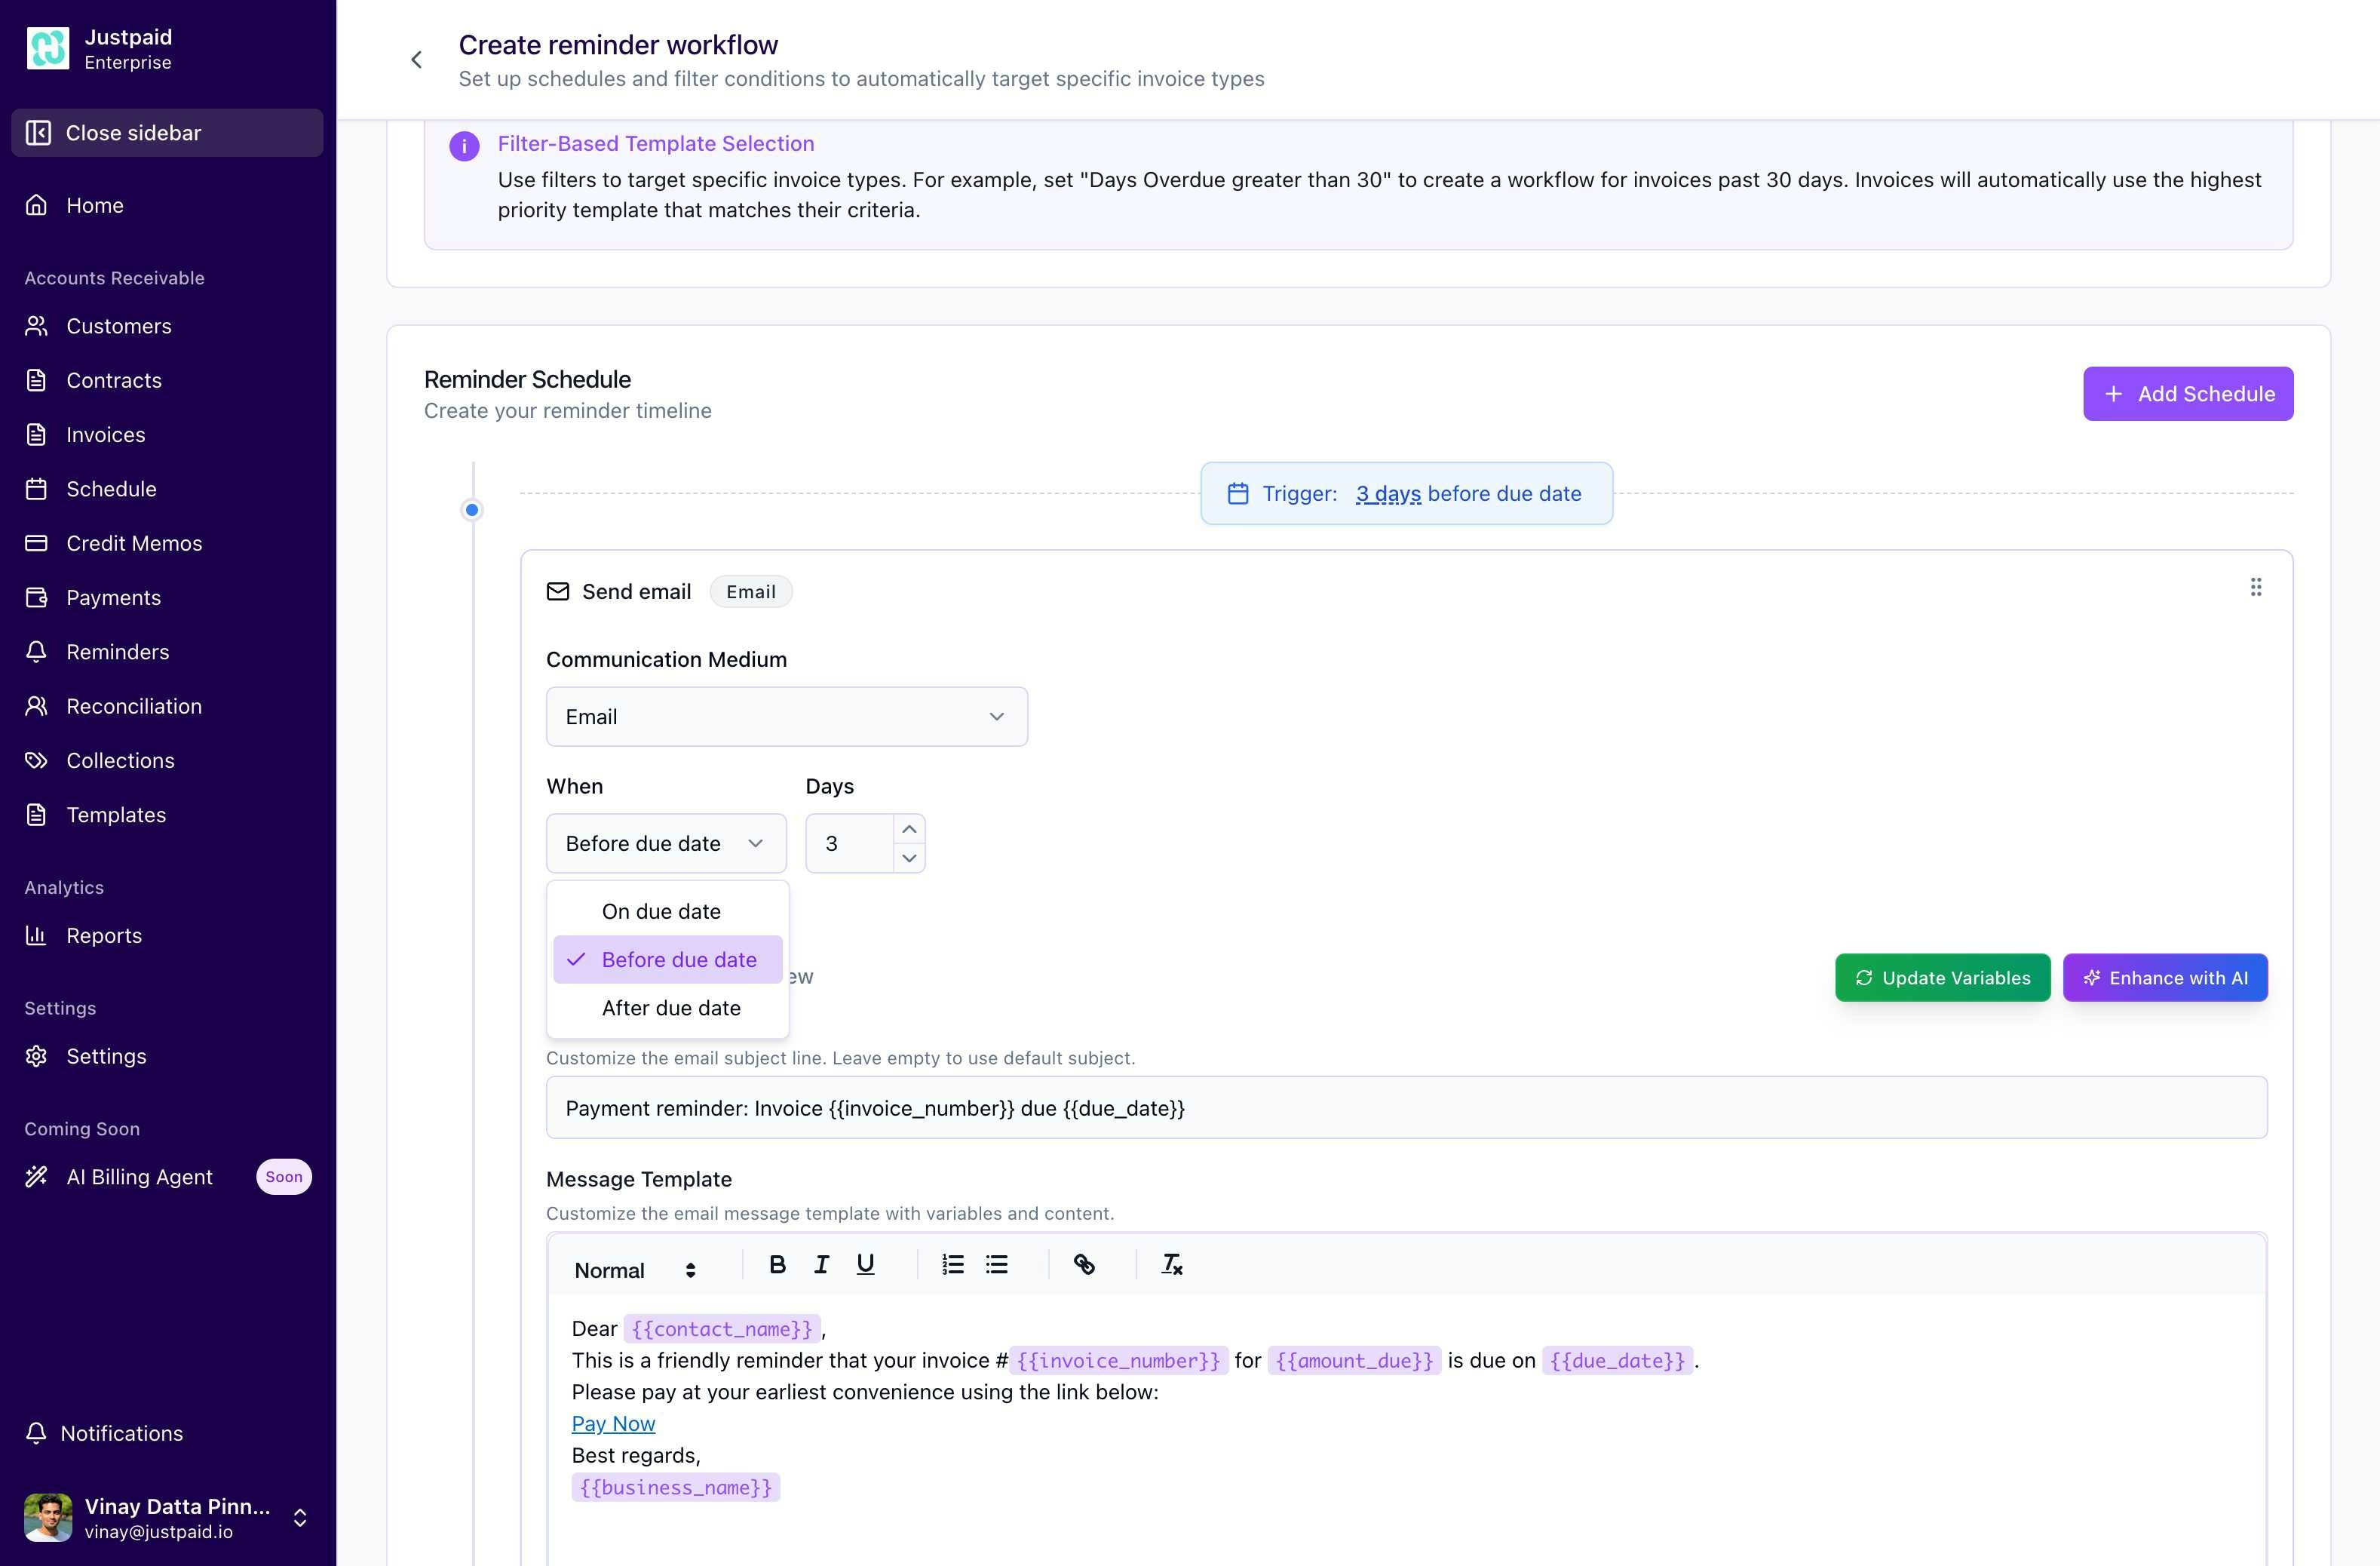Screen dimensions: 2380x1566
Task: Click the Add Schedule button
Action: pos(2188,393)
